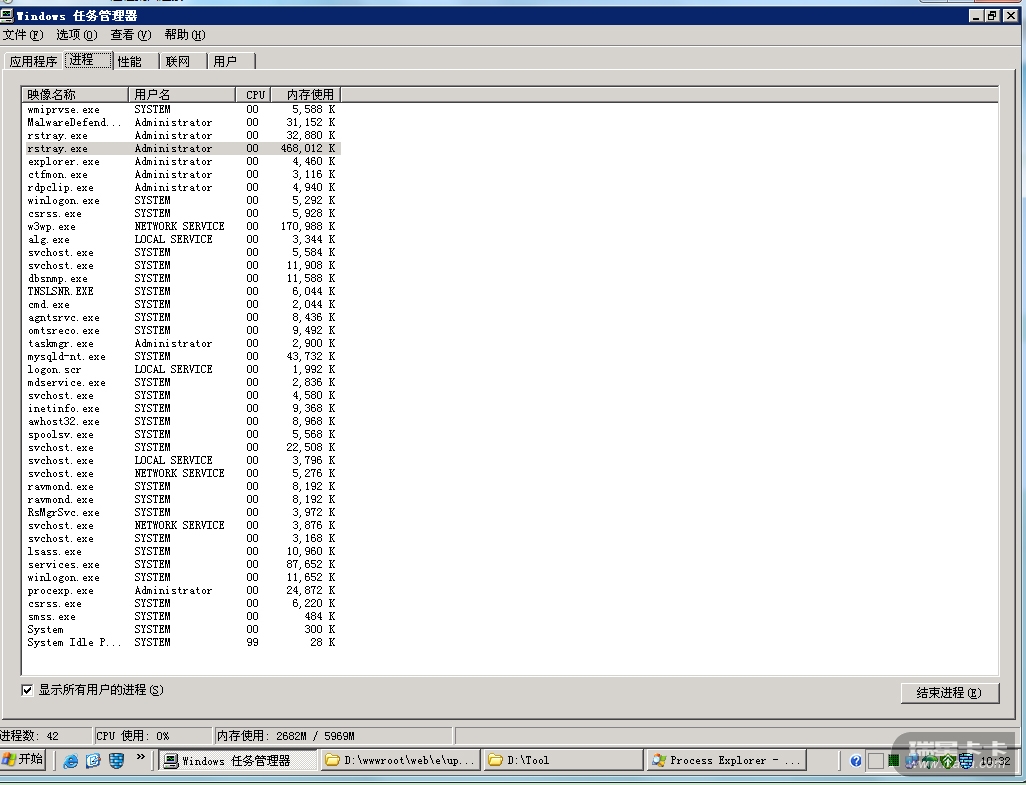1026x785 pixels.
Task: Click the 10:32 system clock
Action: 996,761
